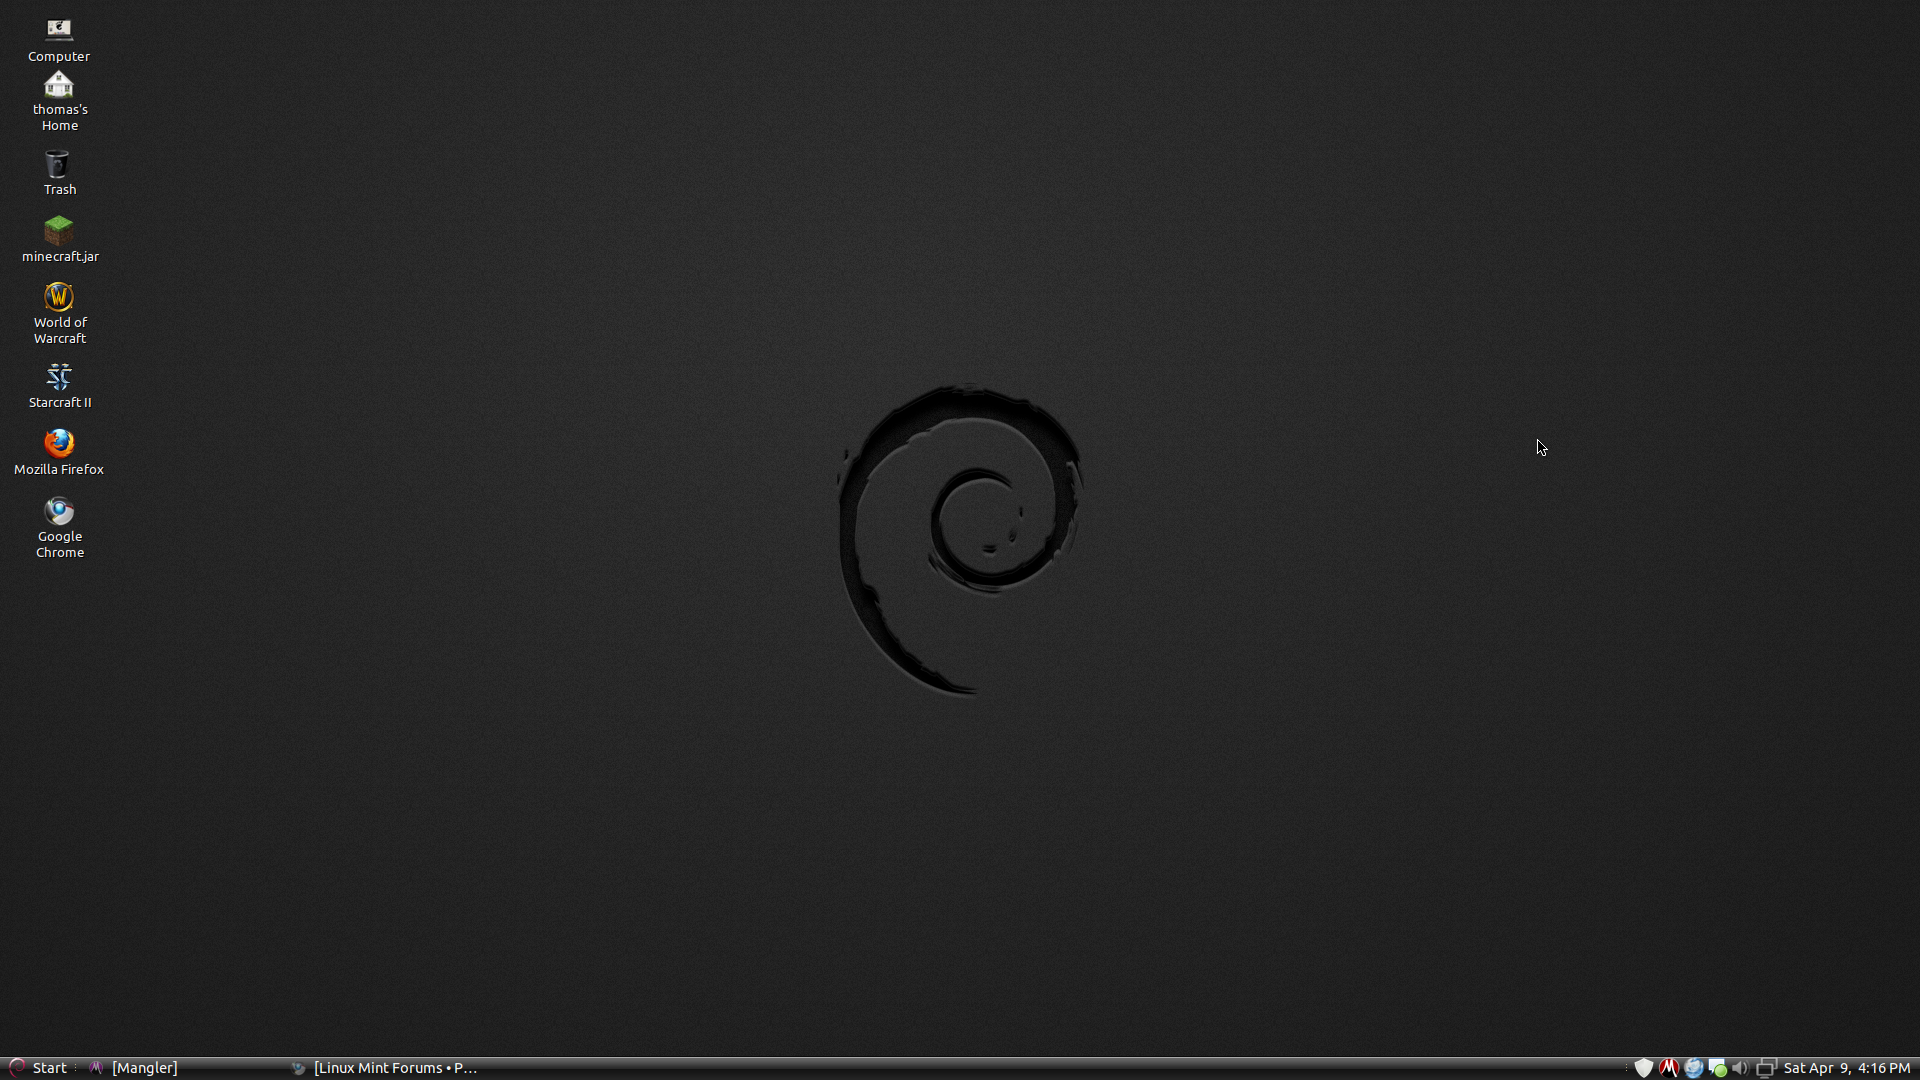Screen dimensions: 1920x1080
Task: Click the update manager shield tray icon
Action: (x=1643, y=1068)
